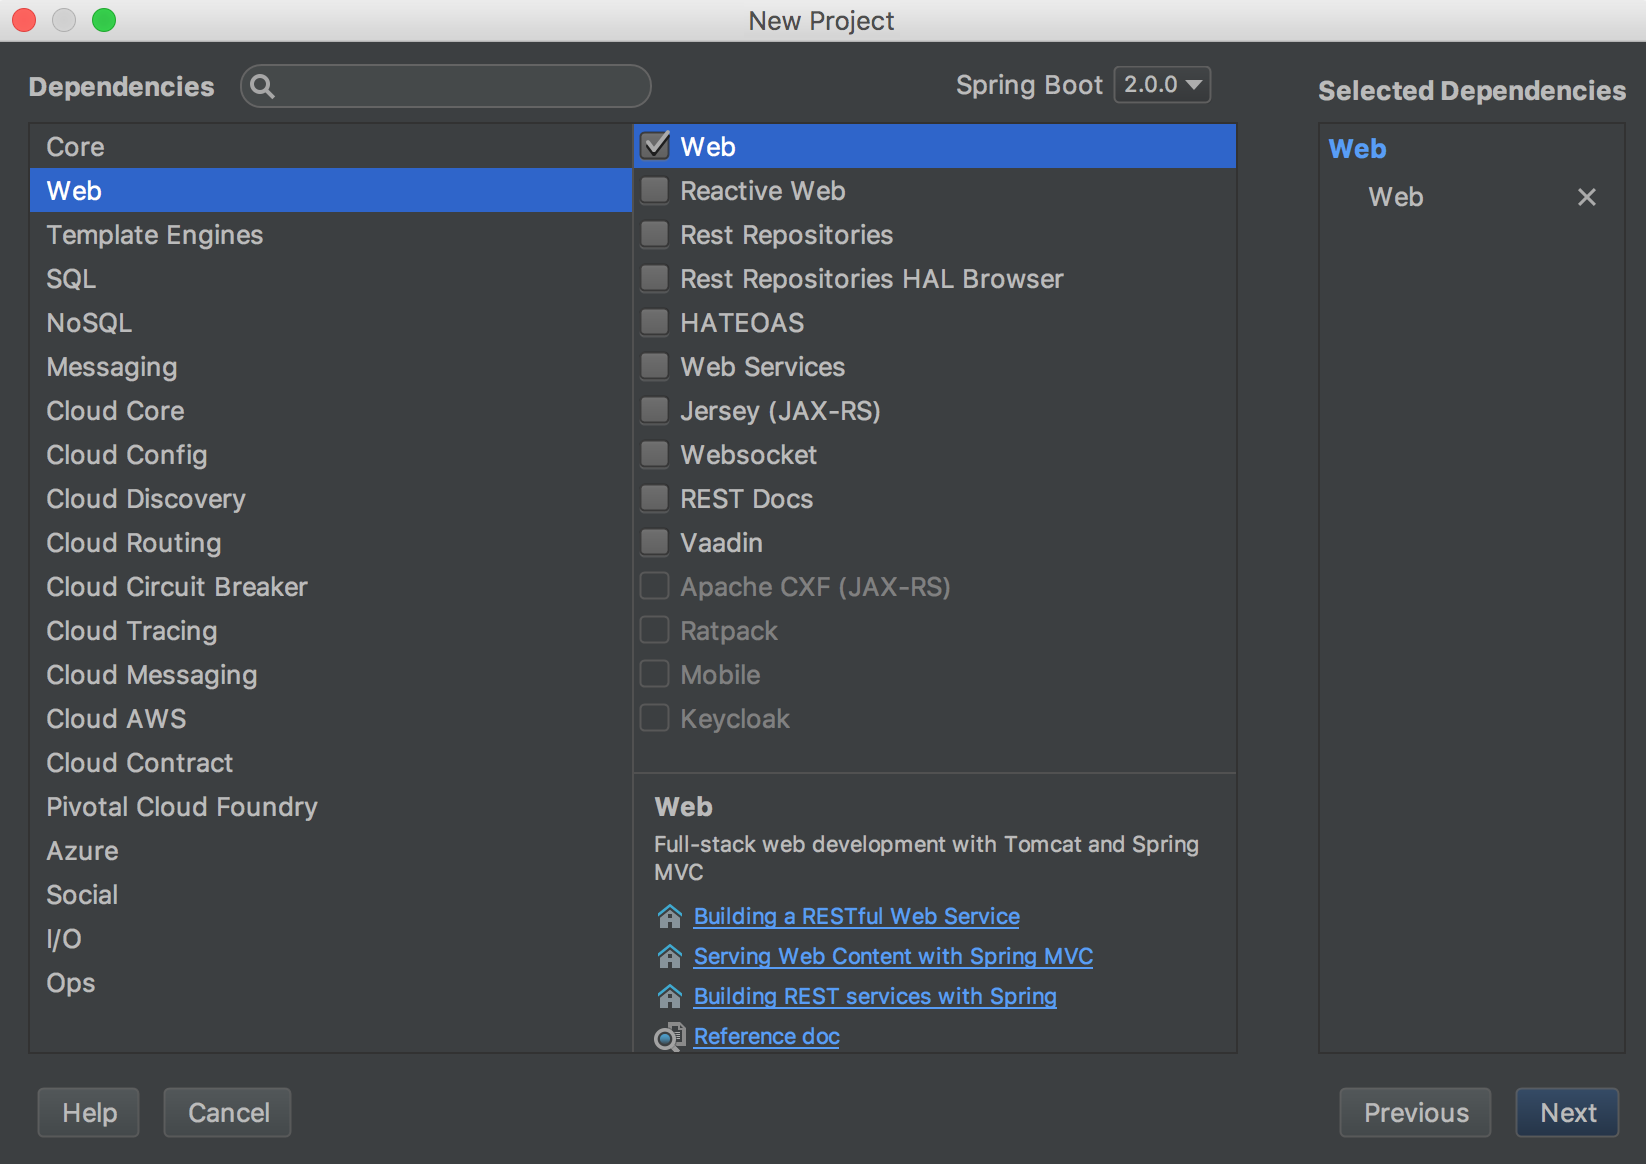Focus the dependencies search field
The width and height of the screenshot is (1646, 1164).
[x=460, y=86]
